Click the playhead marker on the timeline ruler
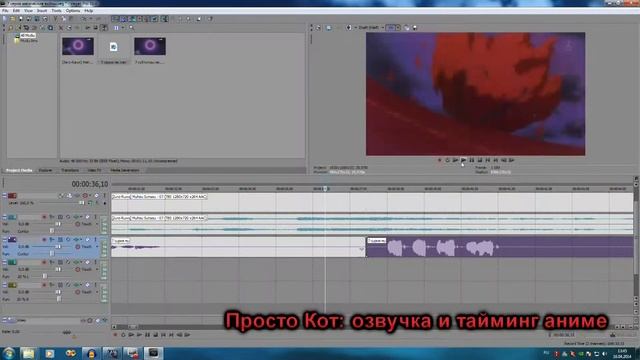640x360 pixels. pos(325,189)
